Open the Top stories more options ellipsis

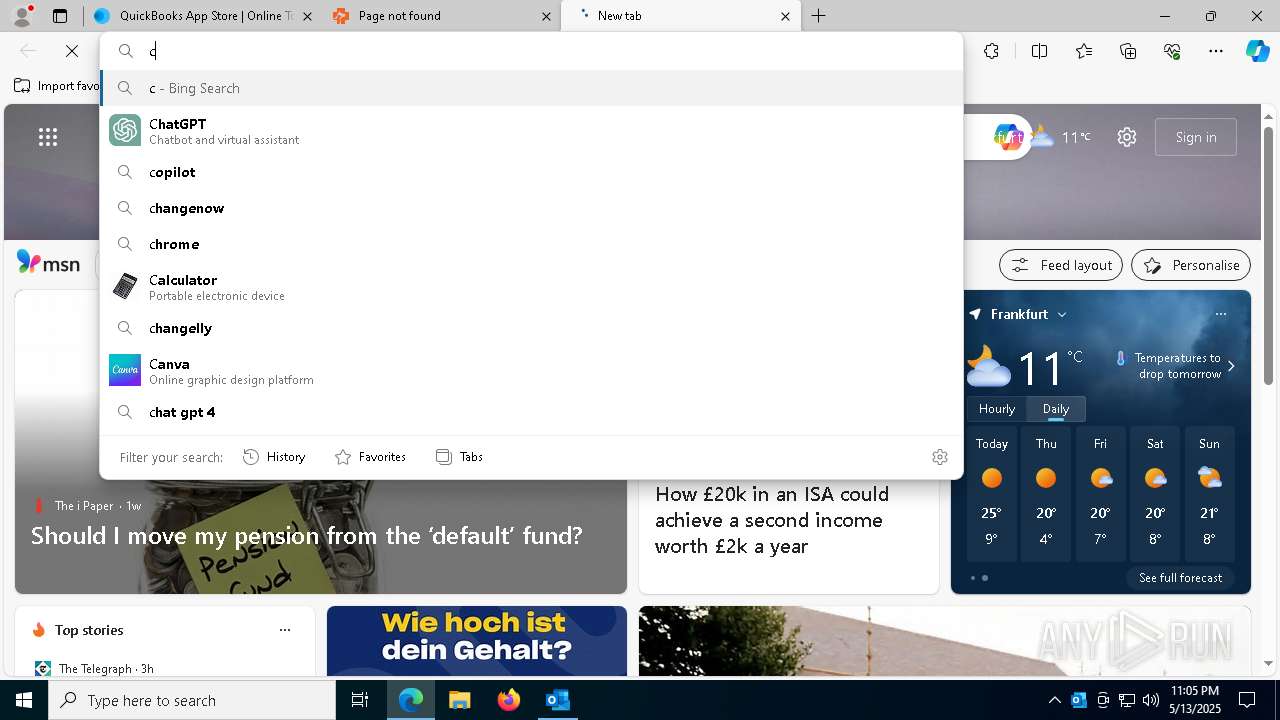(x=285, y=630)
